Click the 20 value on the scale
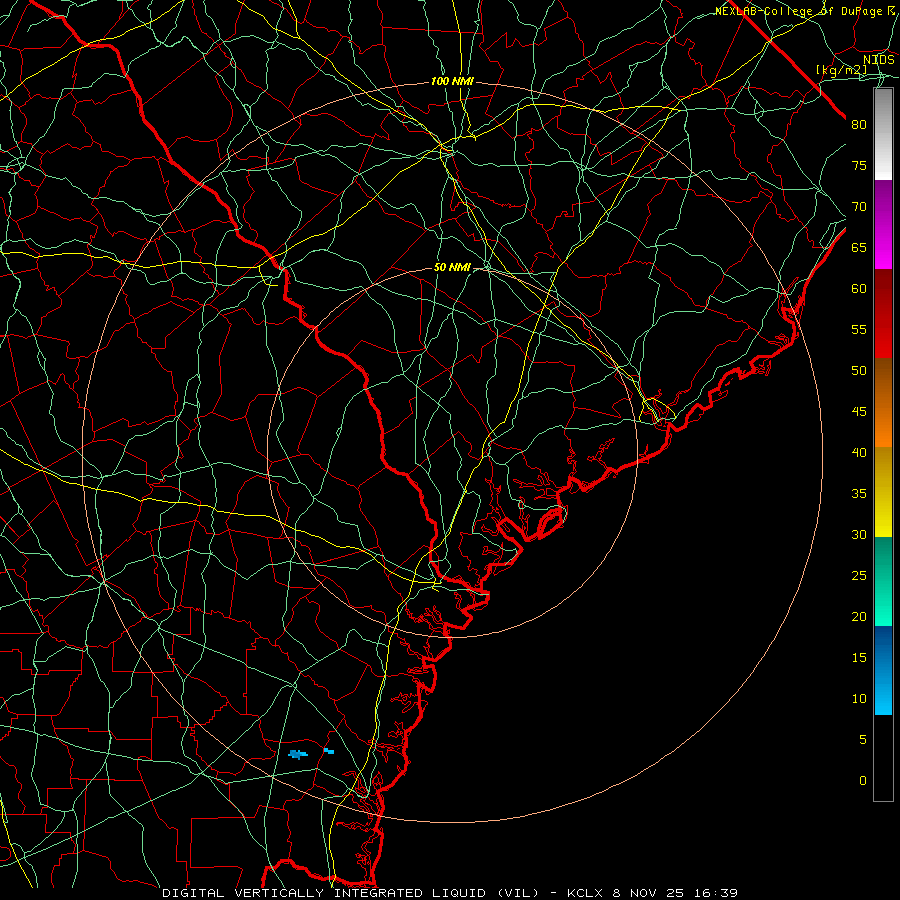Screen dimensions: 900x900 [859, 617]
